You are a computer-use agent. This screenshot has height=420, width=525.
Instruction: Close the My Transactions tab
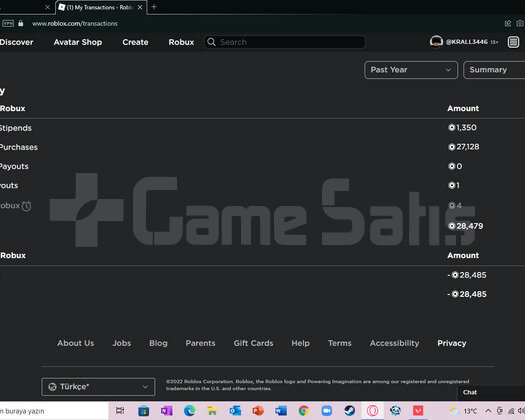tap(140, 7)
